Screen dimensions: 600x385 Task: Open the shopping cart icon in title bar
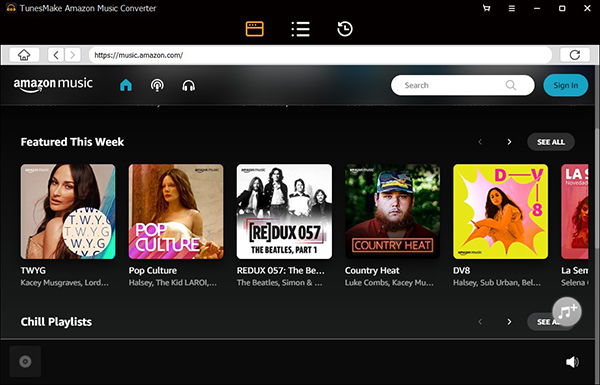coord(486,8)
